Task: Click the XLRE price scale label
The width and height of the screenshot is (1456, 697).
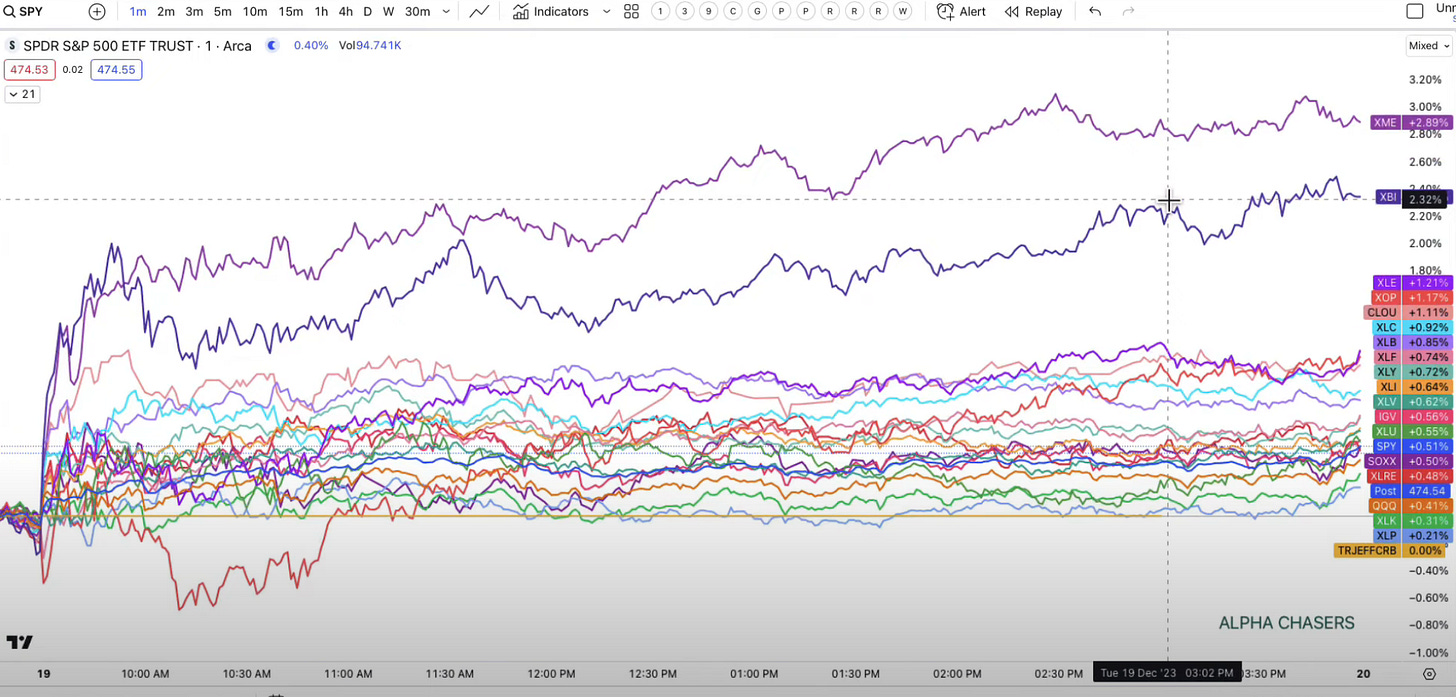Action: [x=1408, y=476]
